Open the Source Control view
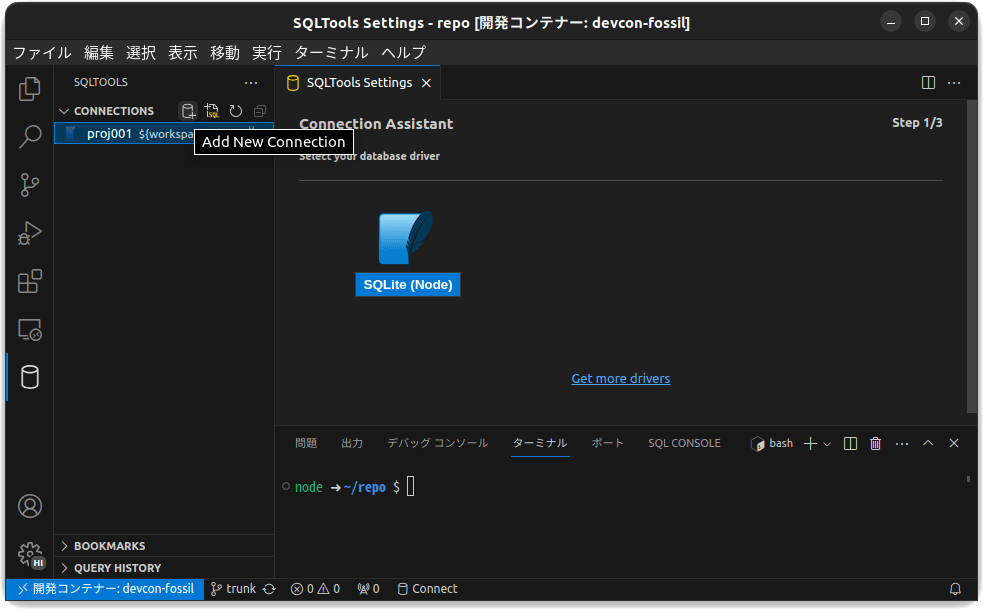The image size is (983, 609). 29,185
